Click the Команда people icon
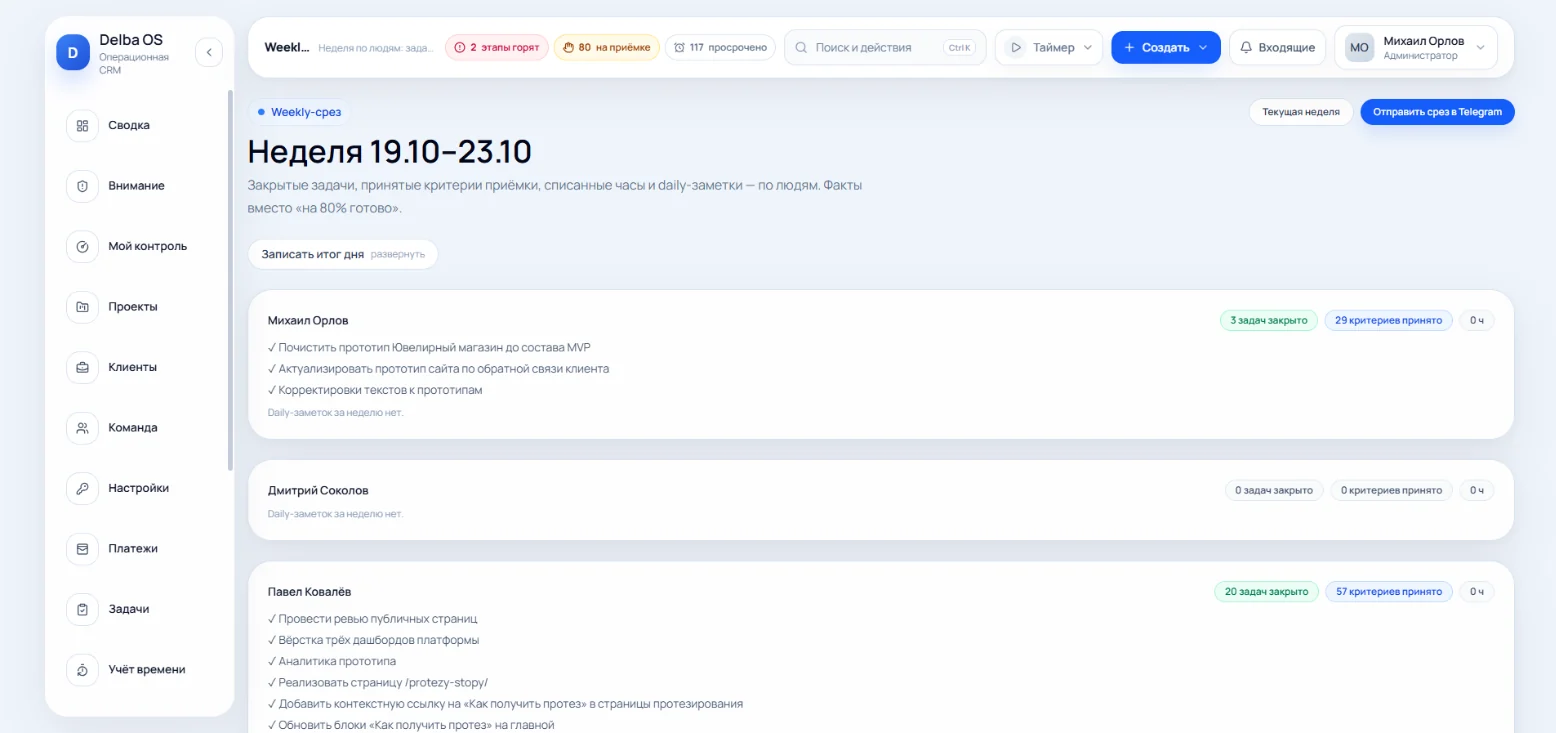1556x733 pixels. tap(82, 428)
